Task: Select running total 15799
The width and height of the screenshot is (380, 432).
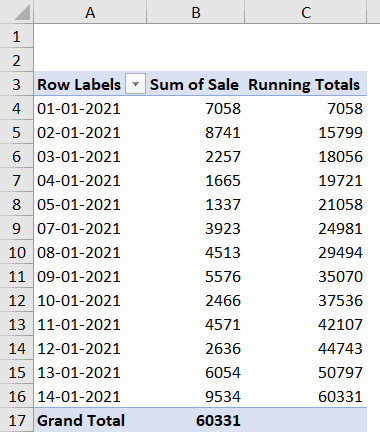Action: (x=306, y=132)
